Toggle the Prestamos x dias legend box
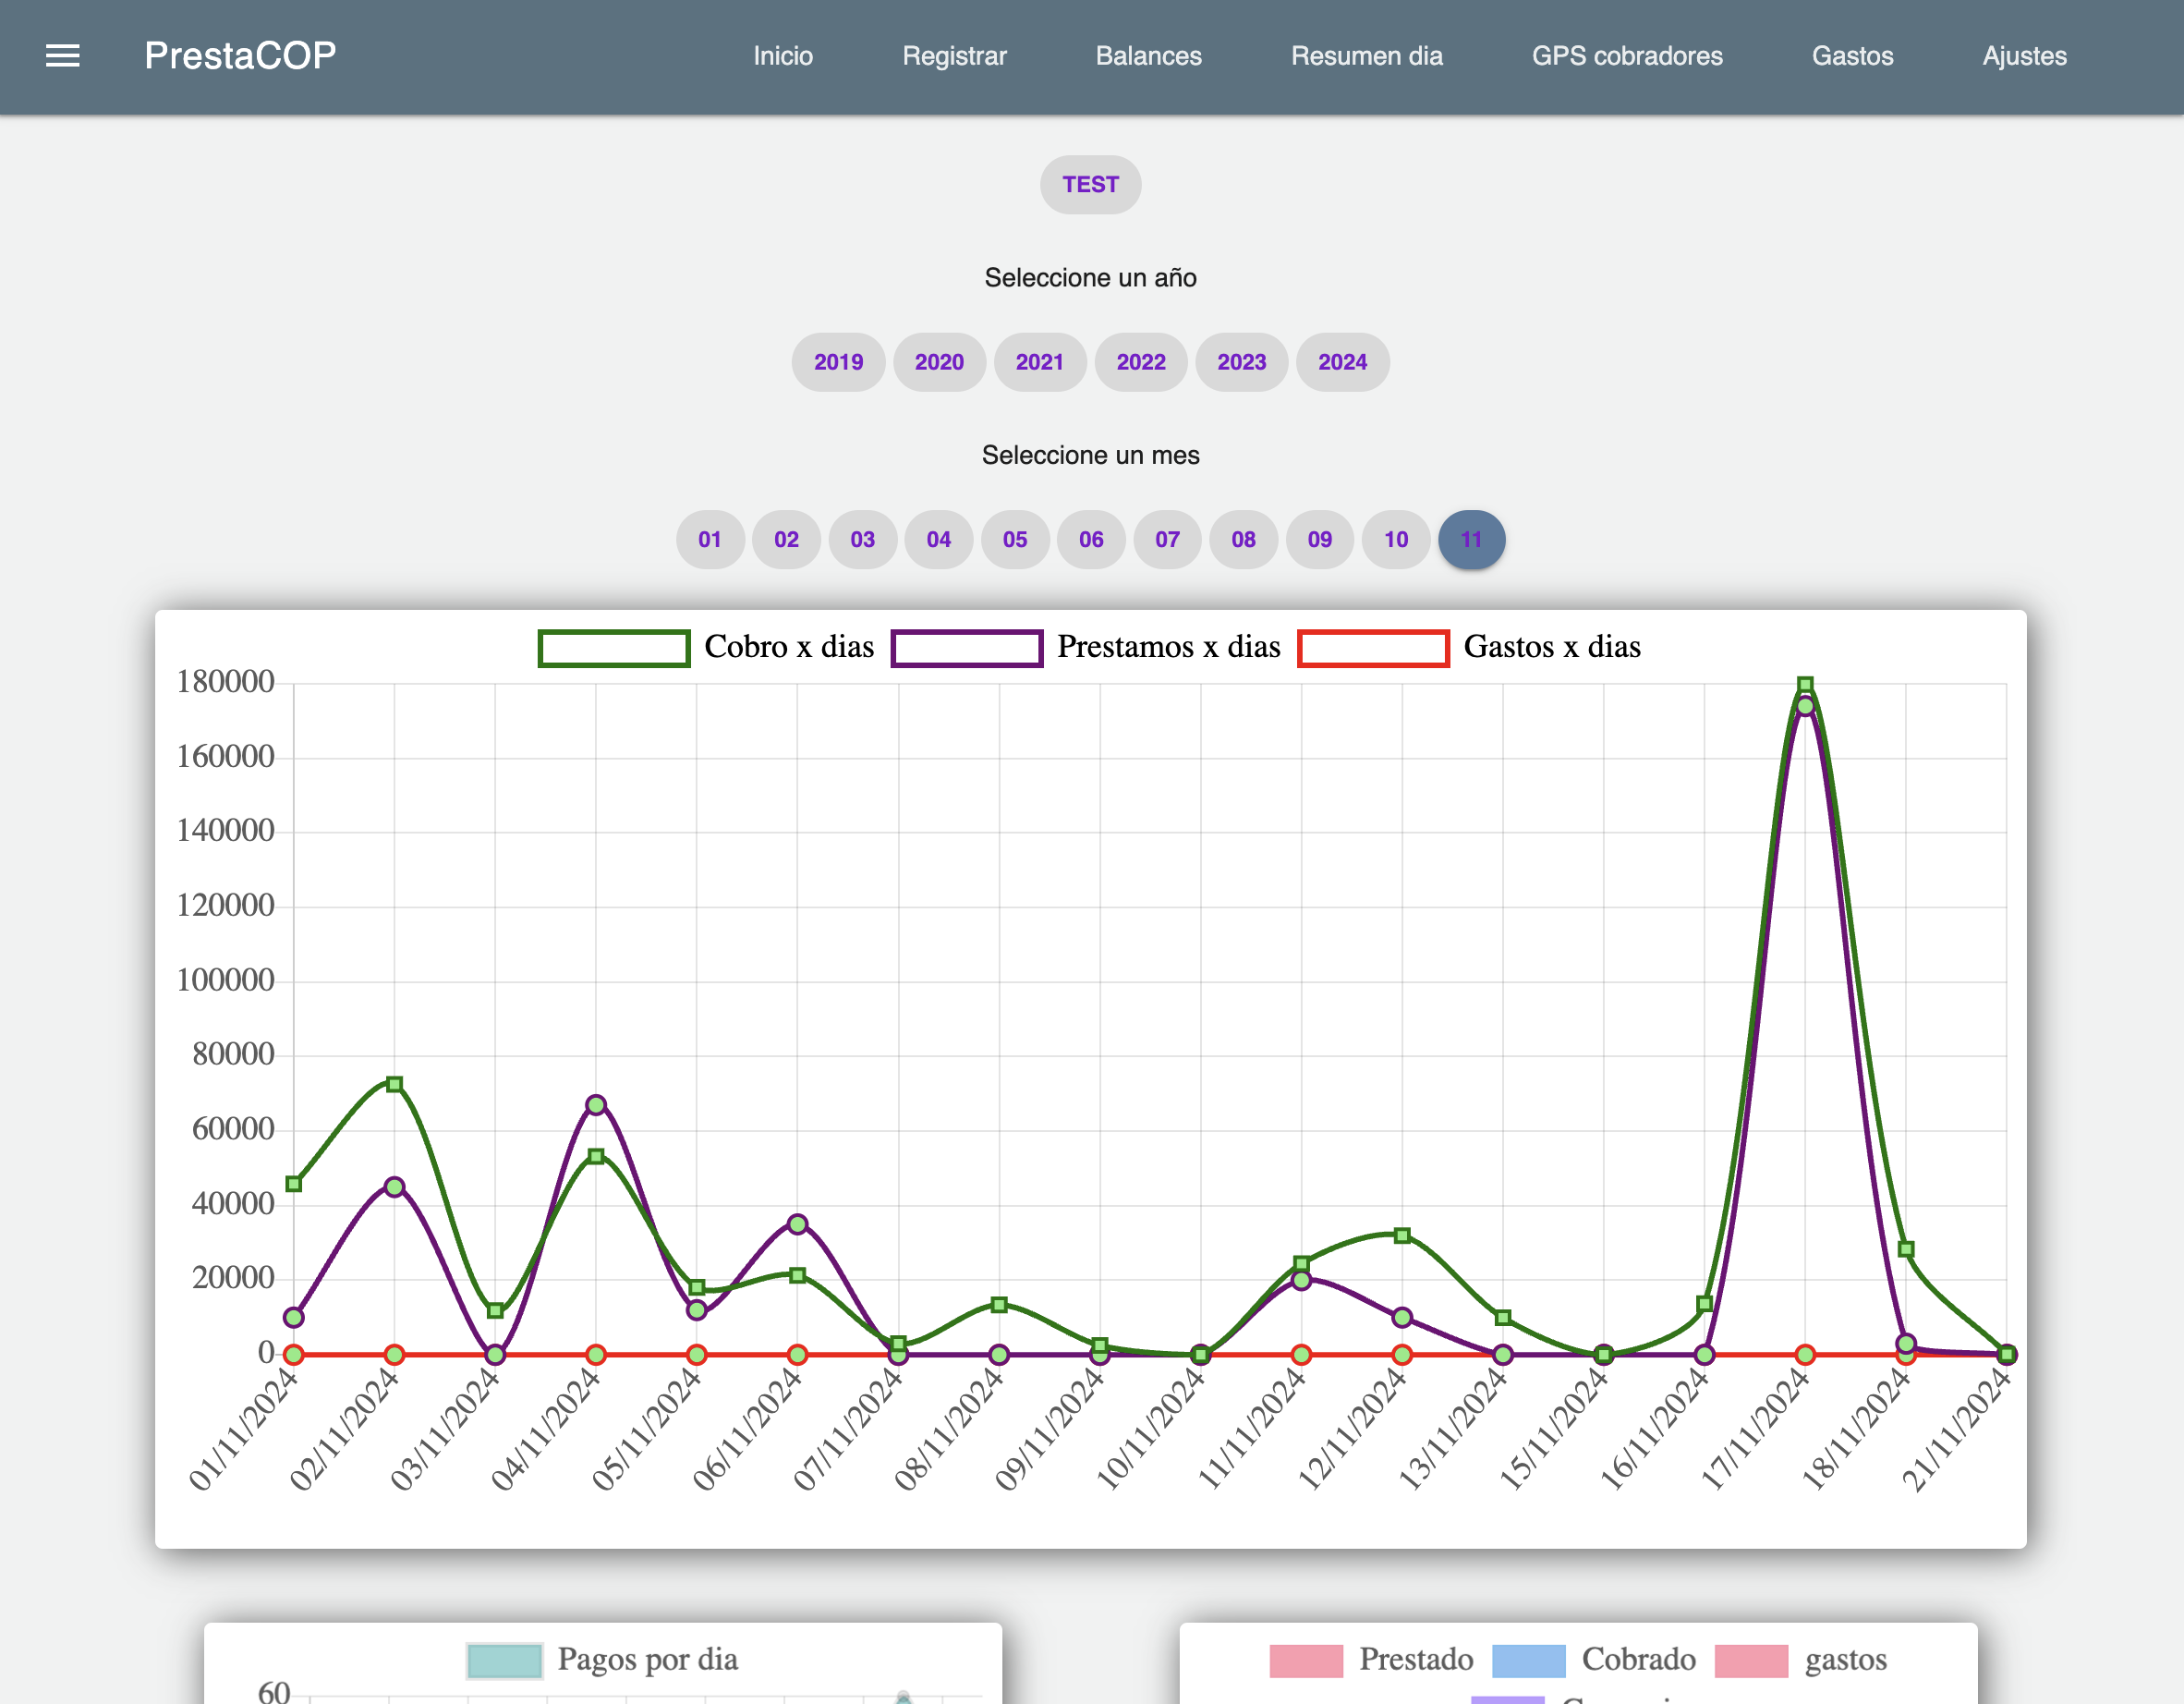2184x1704 pixels. tap(966, 648)
